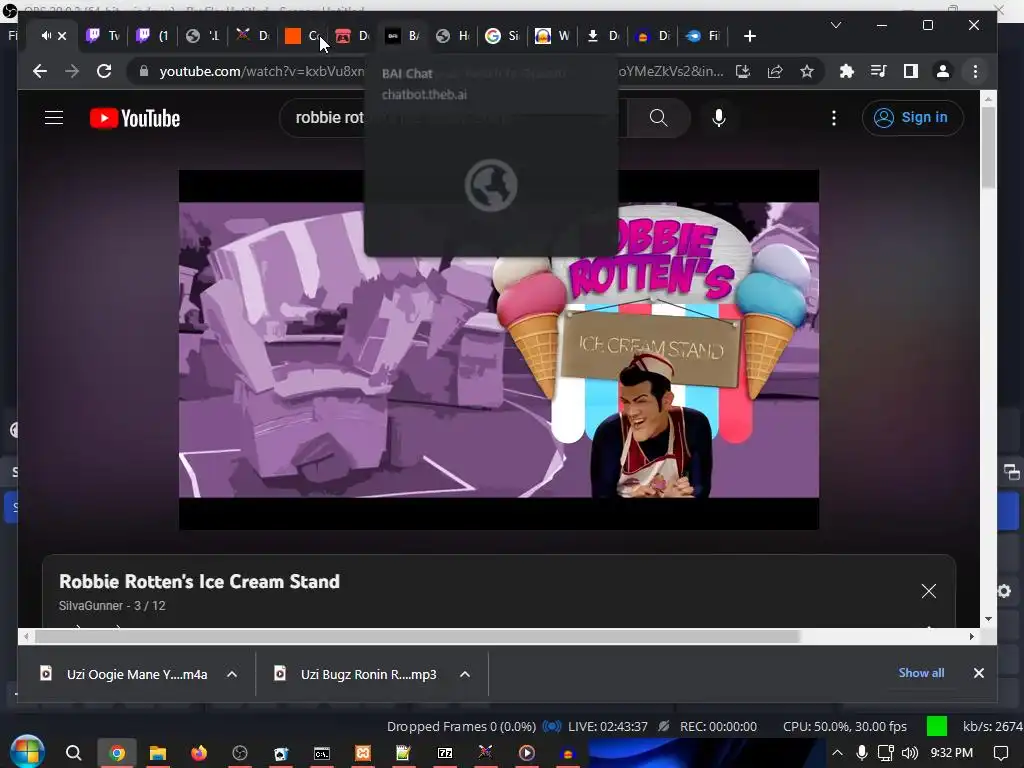Switch to the last tab labeled Fi
Image resolution: width=1024 pixels, height=768 pixels.
tap(703, 35)
